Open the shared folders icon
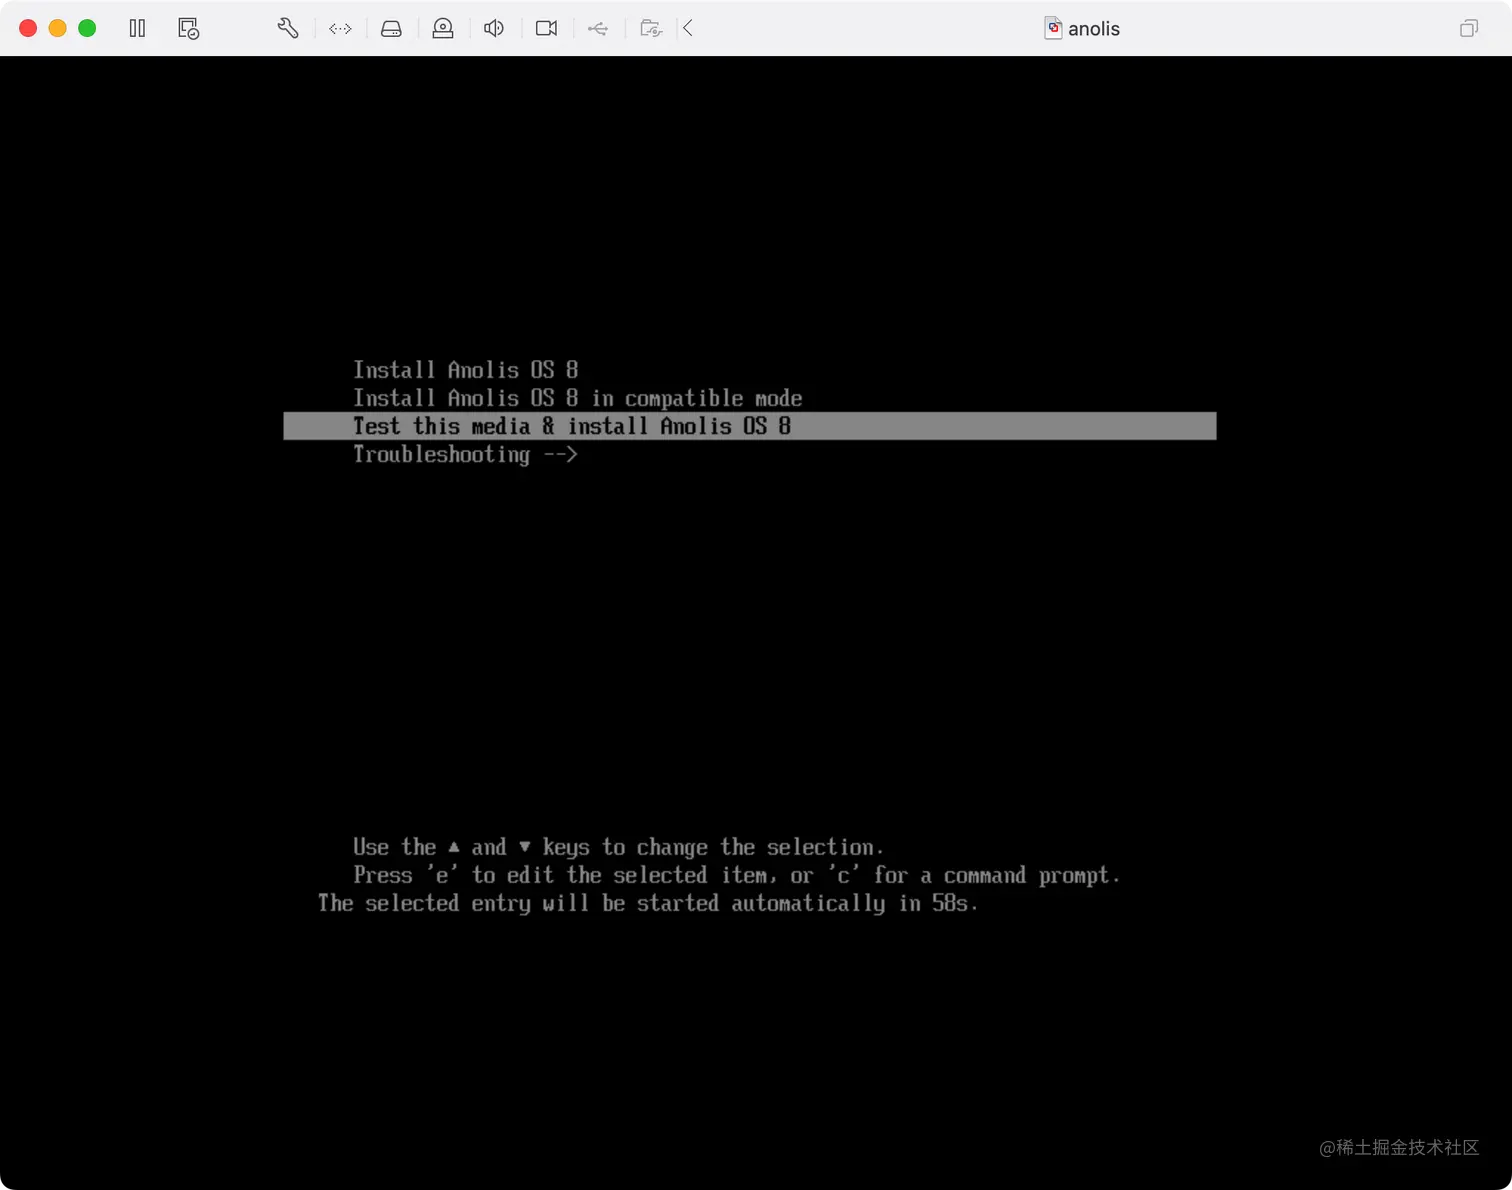Viewport: 1512px width, 1190px height. pos(651,28)
